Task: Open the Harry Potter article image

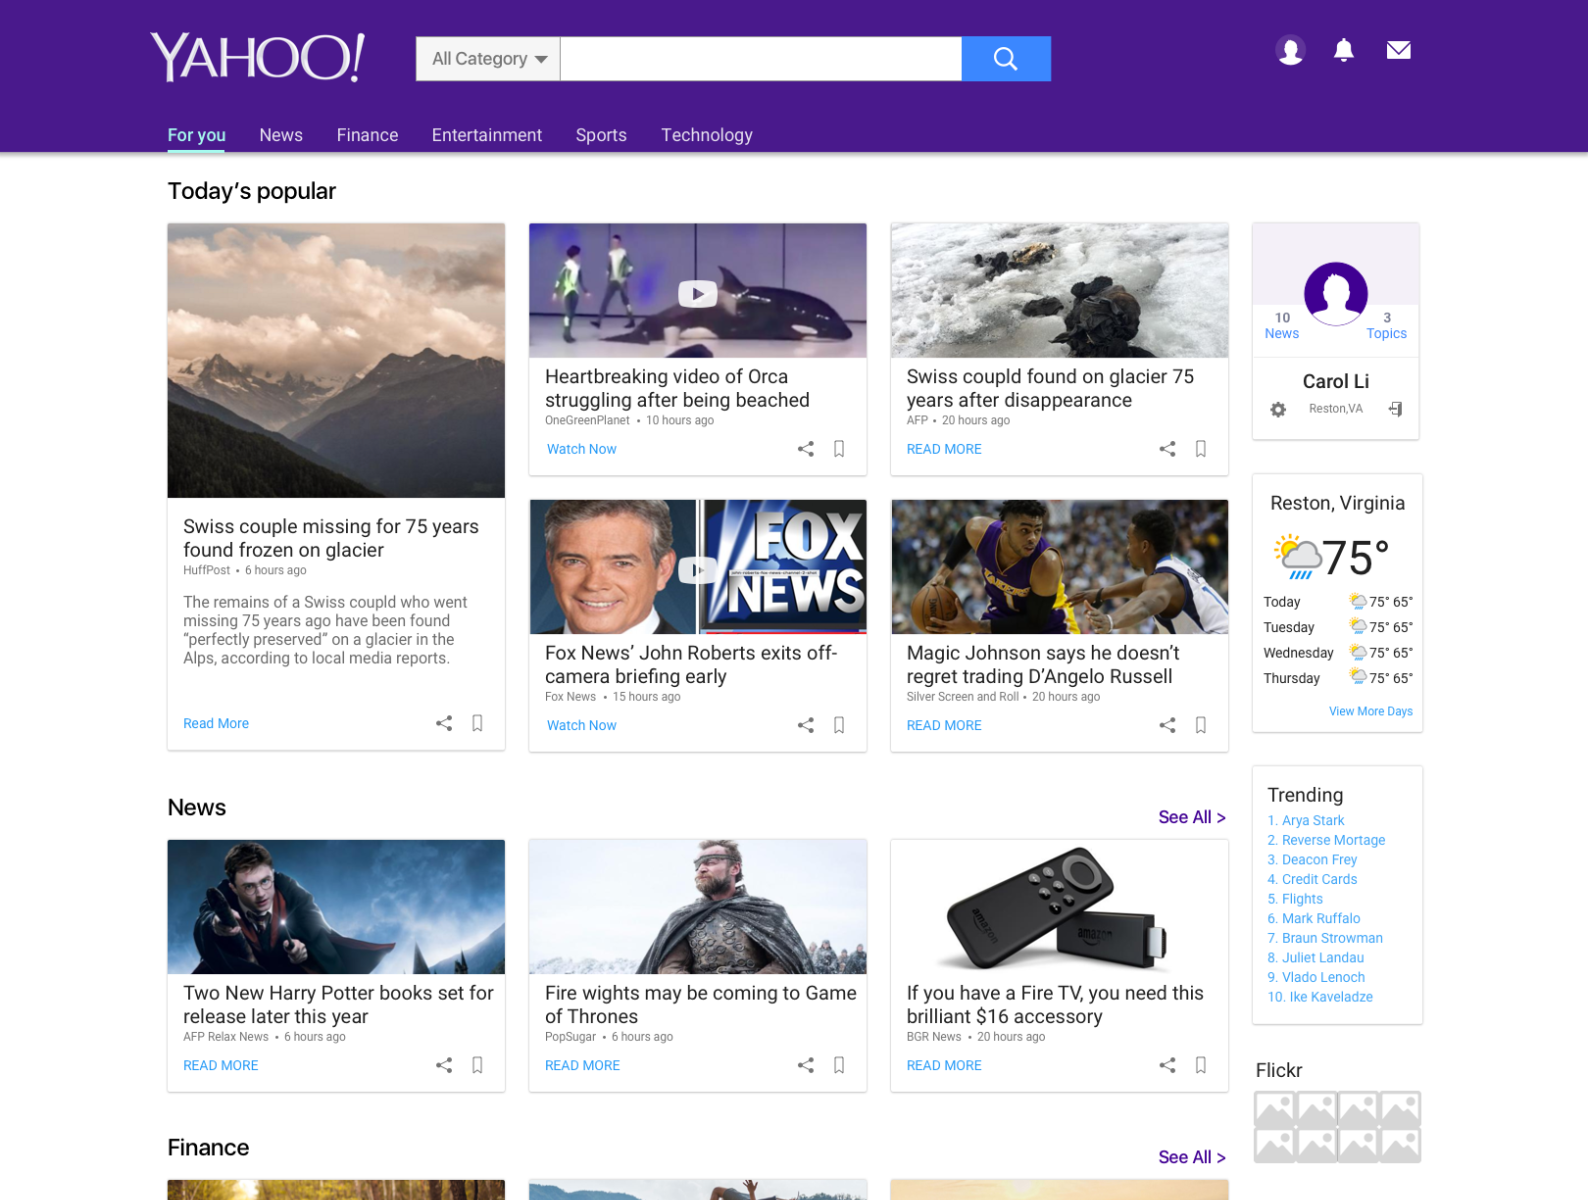Action: coord(336,907)
